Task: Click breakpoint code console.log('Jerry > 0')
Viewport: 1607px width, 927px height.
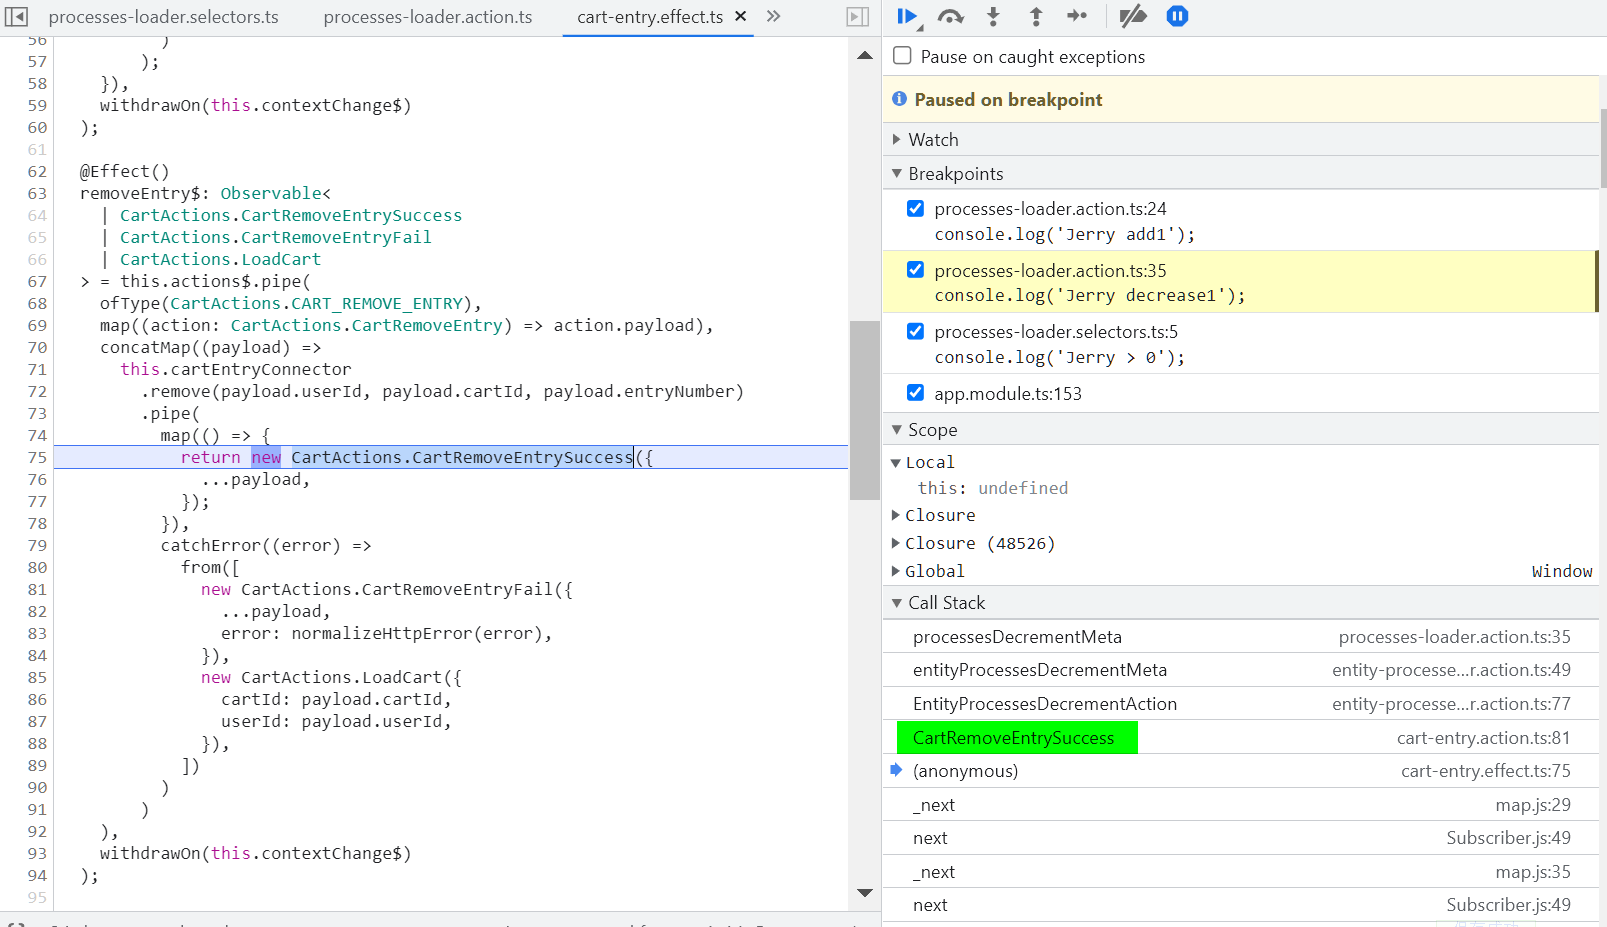Action: tap(1059, 357)
